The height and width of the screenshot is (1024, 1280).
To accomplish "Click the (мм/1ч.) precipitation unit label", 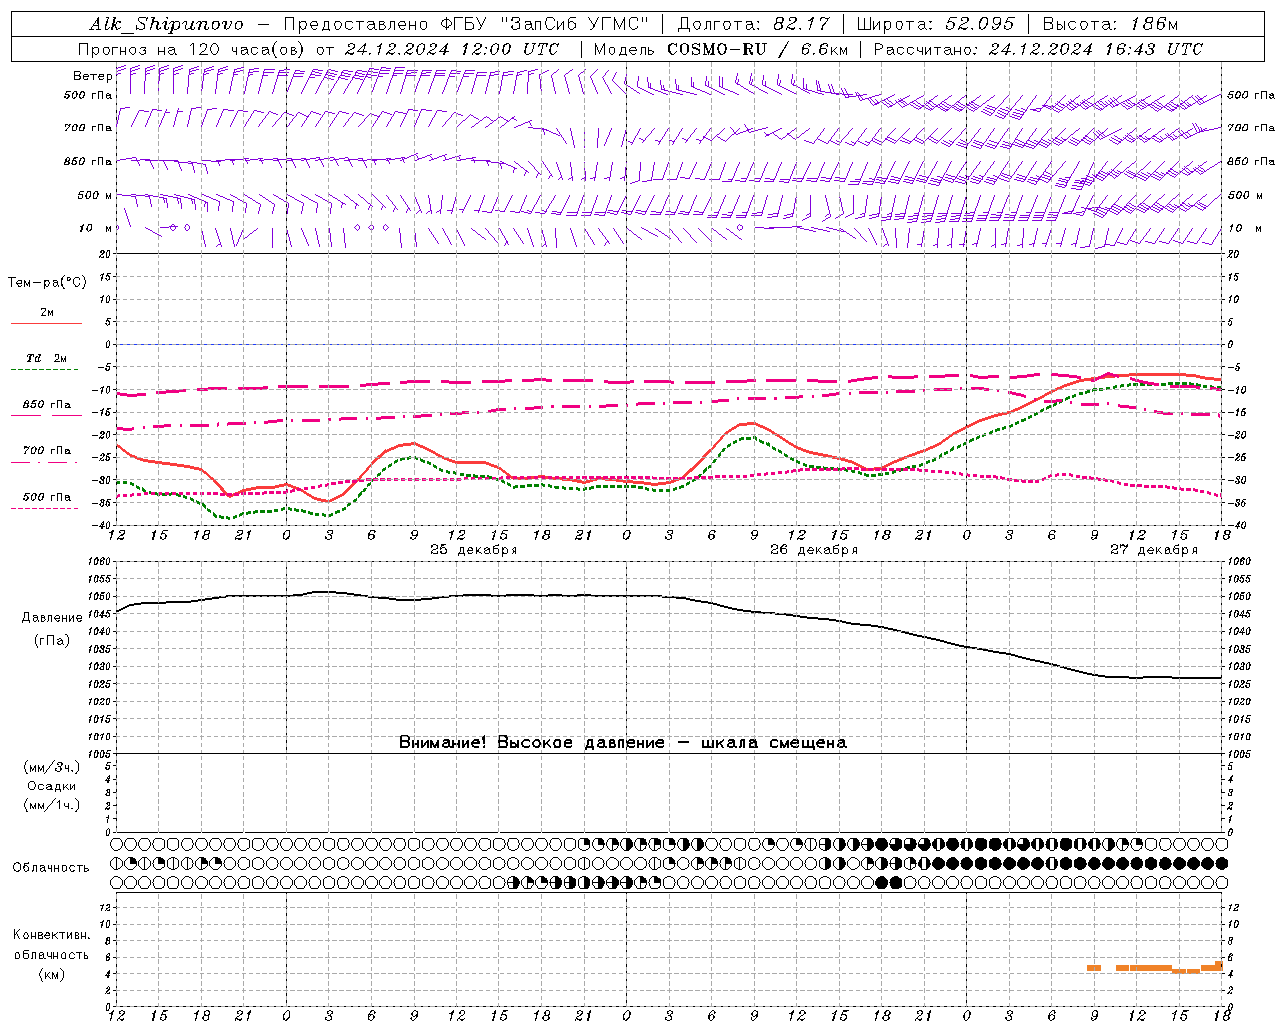I will click(x=52, y=805).
